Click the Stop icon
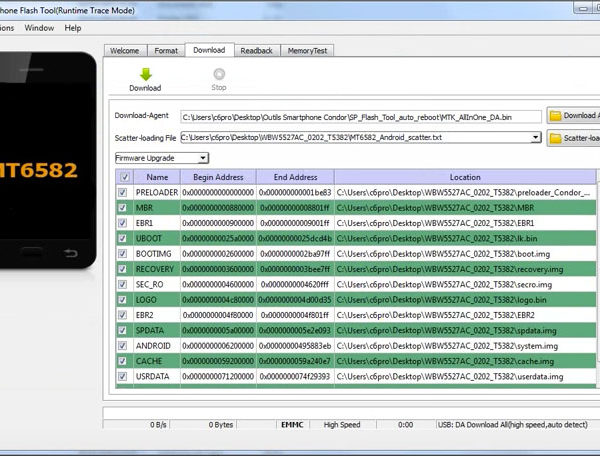600x456 pixels. tap(219, 74)
